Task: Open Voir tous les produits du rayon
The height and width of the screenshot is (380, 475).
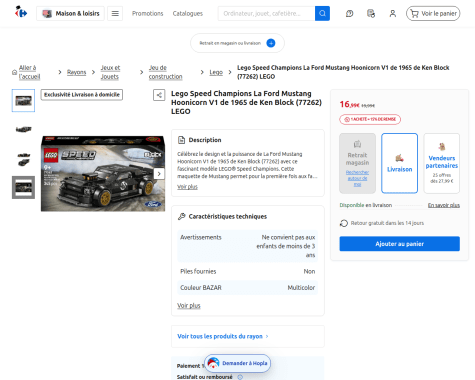Action: click(223, 336)
